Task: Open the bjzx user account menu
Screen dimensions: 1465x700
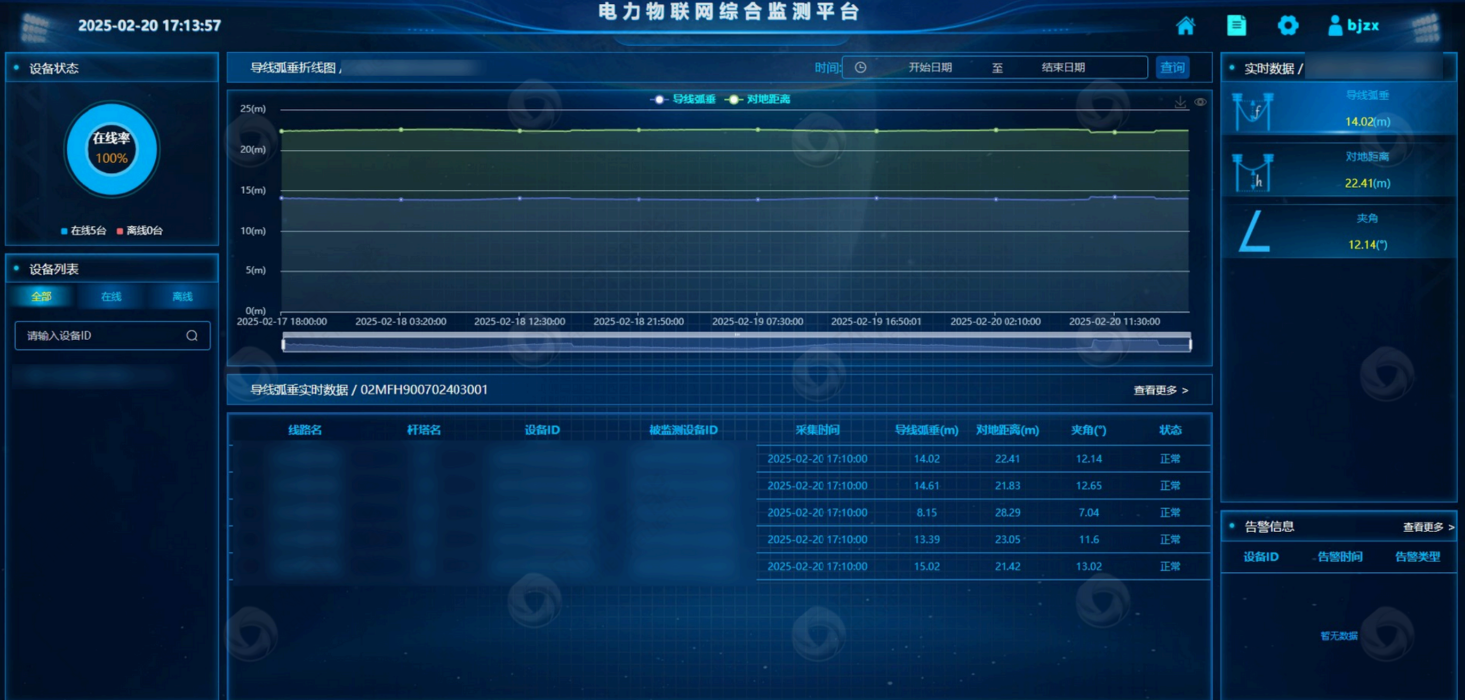Action: click(x=1353, y=26)
